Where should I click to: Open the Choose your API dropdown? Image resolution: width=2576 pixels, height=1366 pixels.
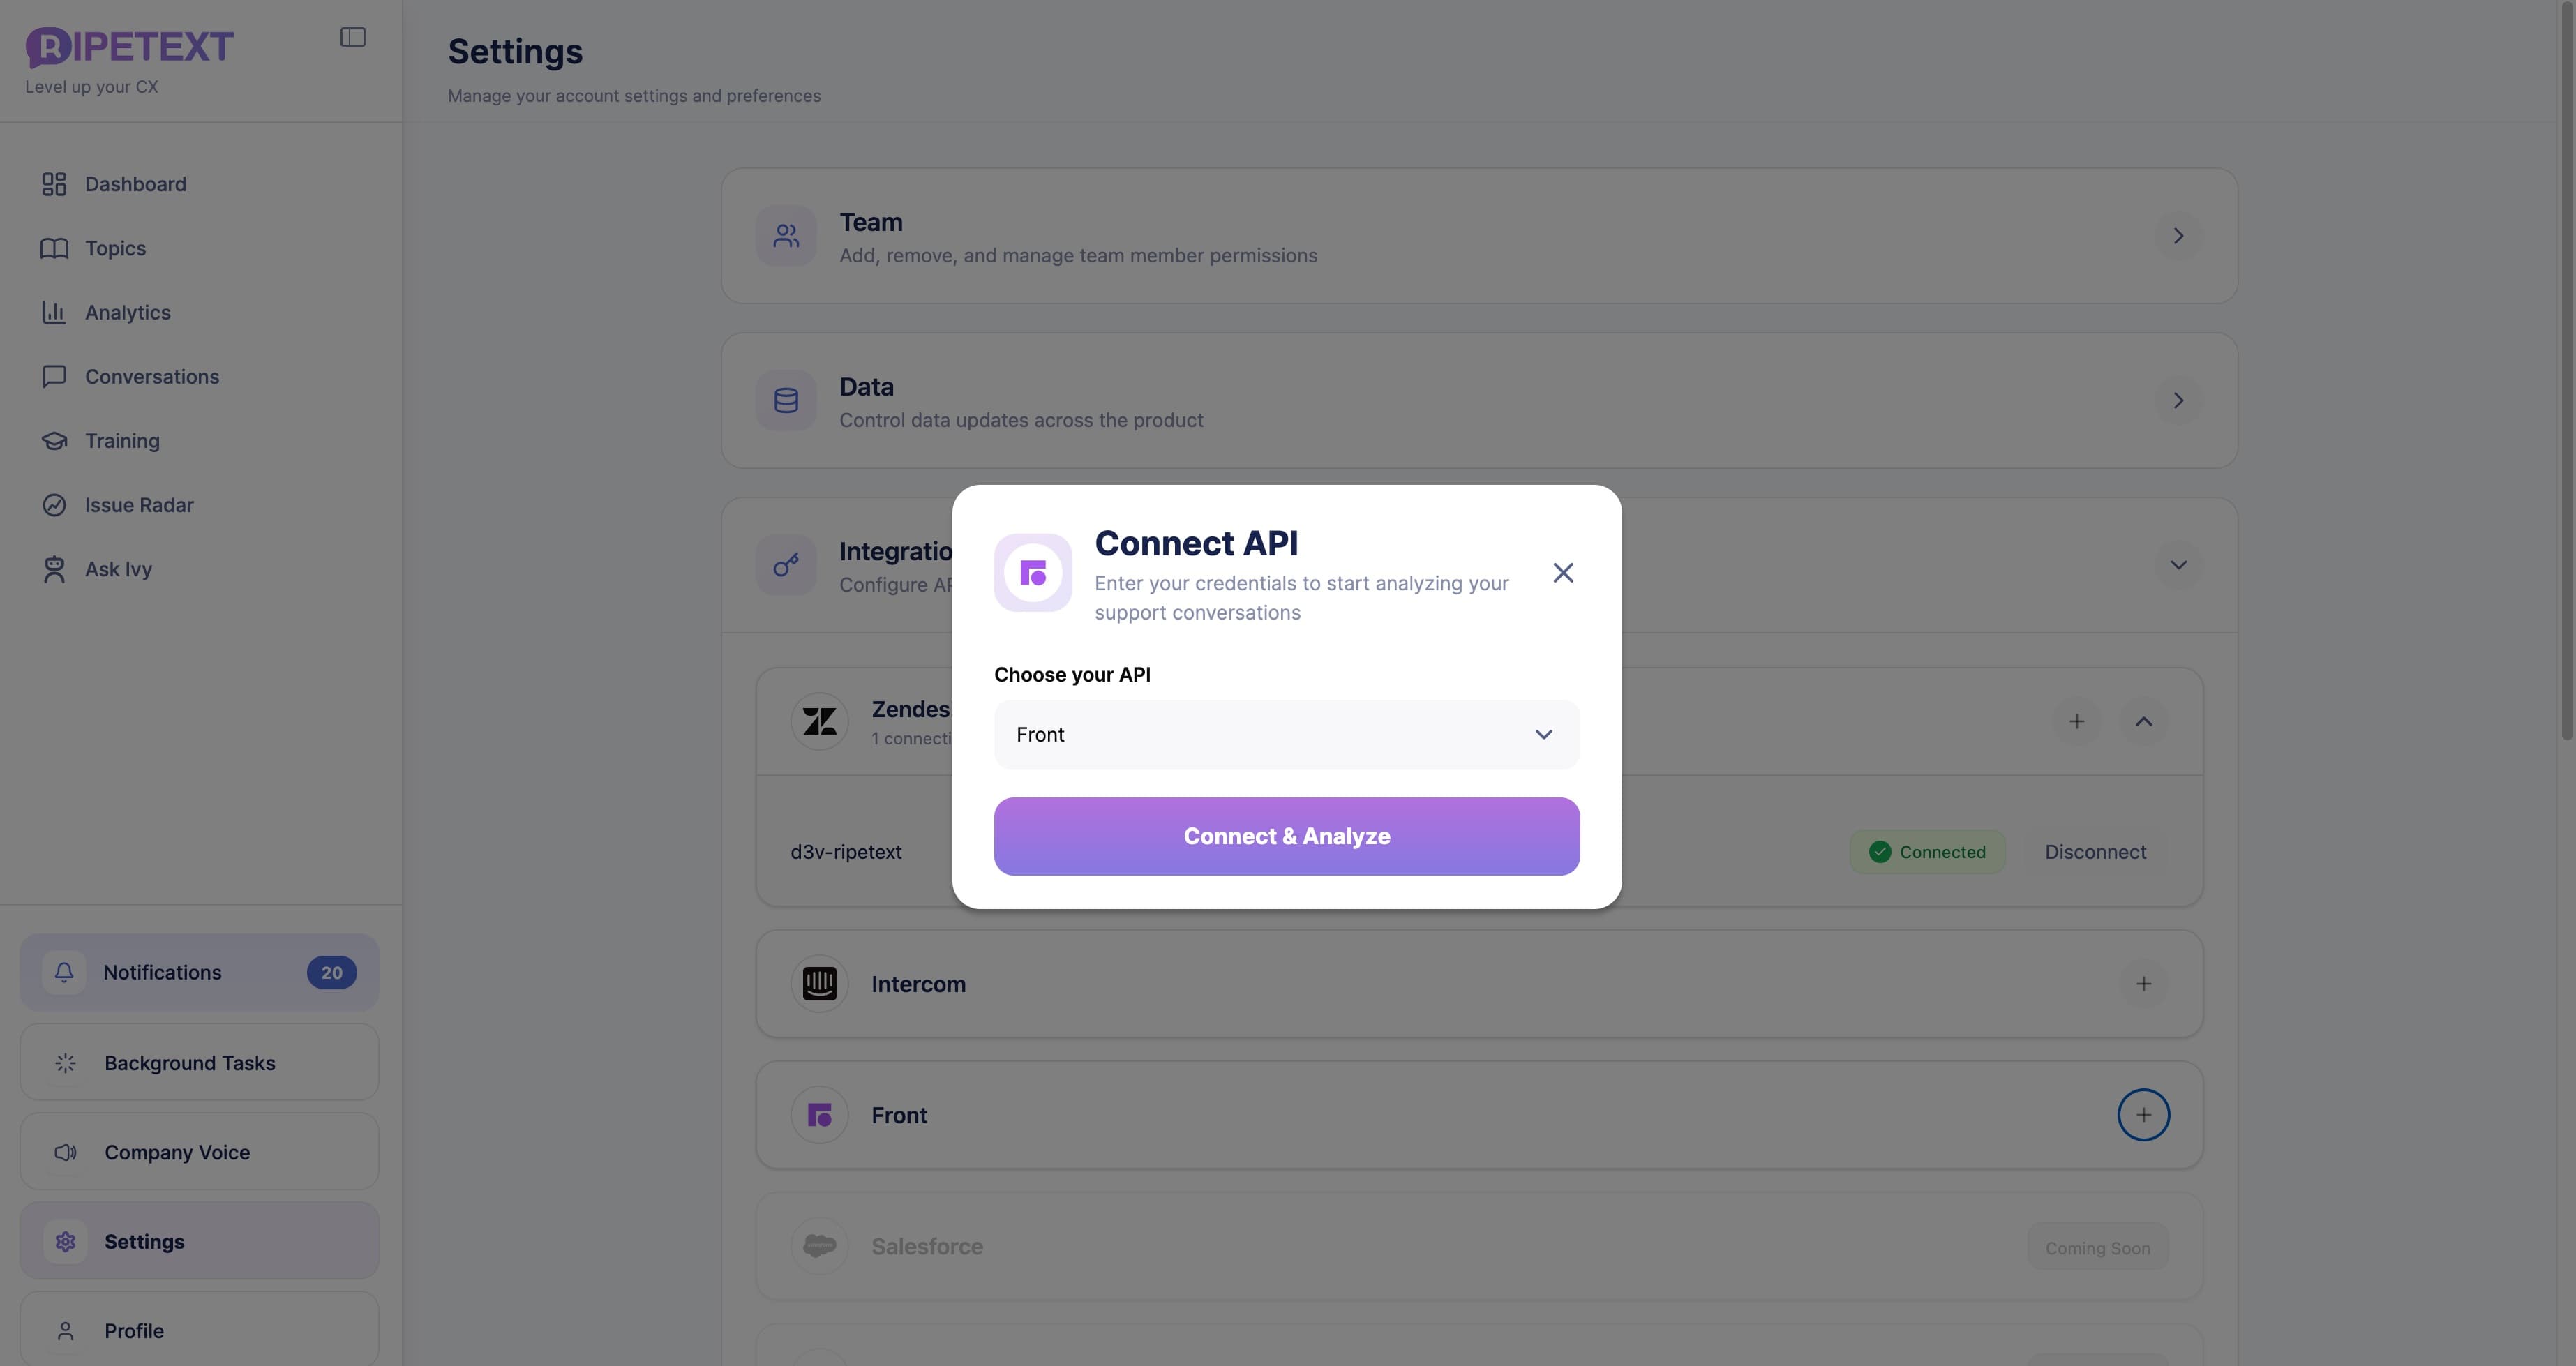pyautogui.click(x=1286, y=734)
